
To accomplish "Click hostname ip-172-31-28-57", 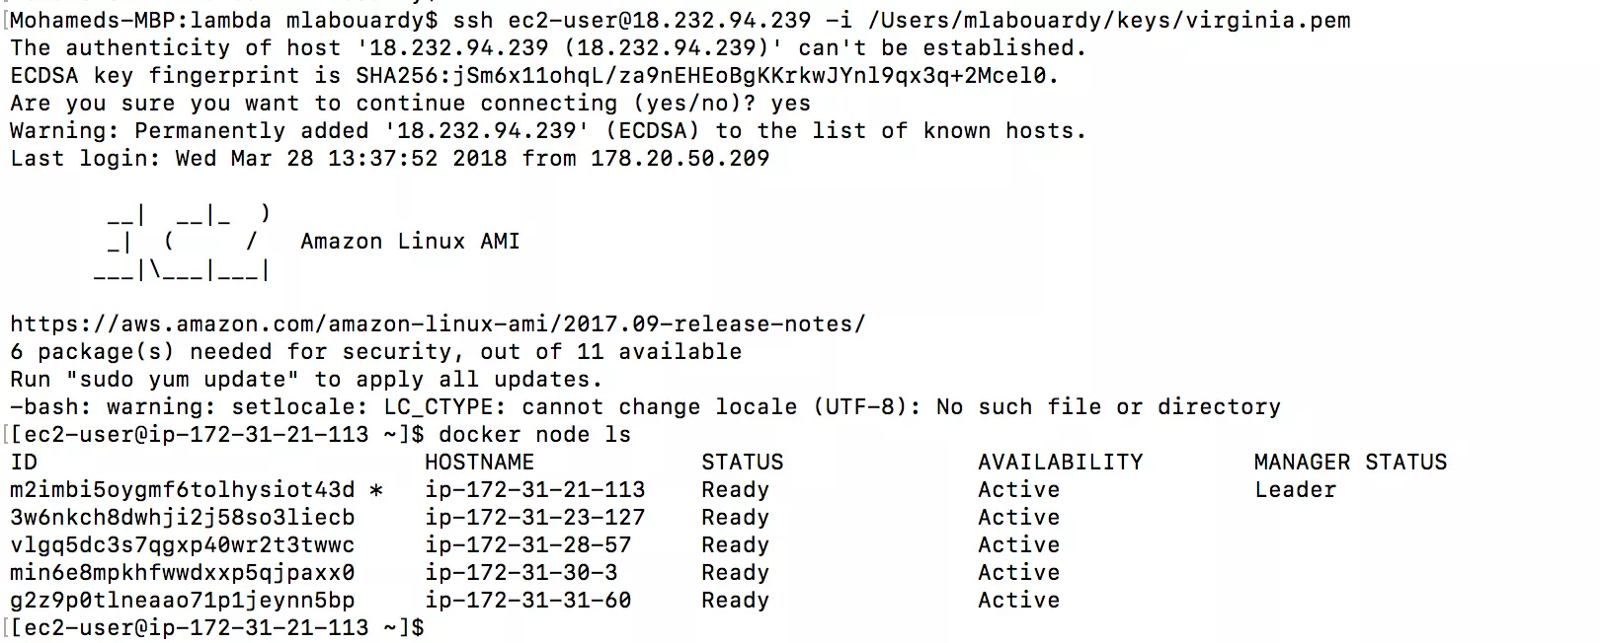I will (528, 545).
